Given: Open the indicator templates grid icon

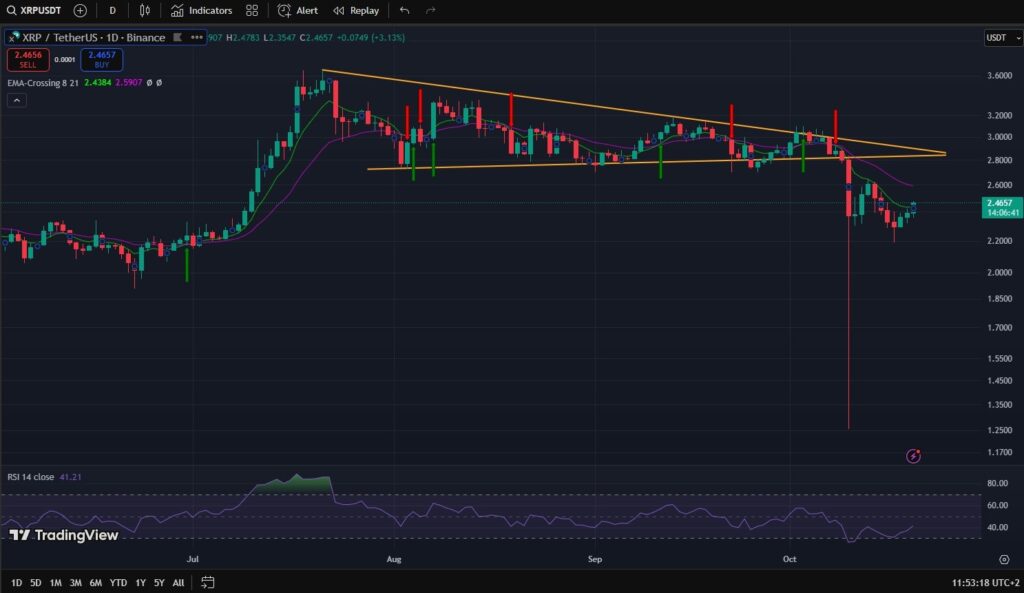Looking at the screenshot, I should tap(252, 11).
